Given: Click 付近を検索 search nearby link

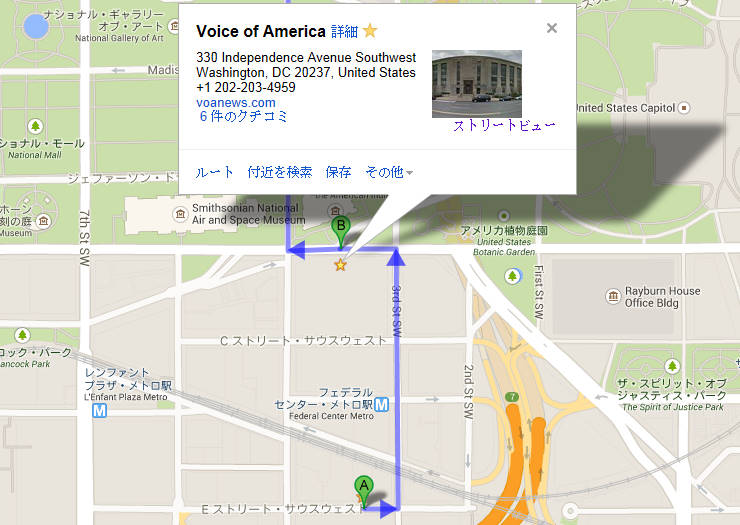Looking at the screenshot, I should tap(279, 172).
